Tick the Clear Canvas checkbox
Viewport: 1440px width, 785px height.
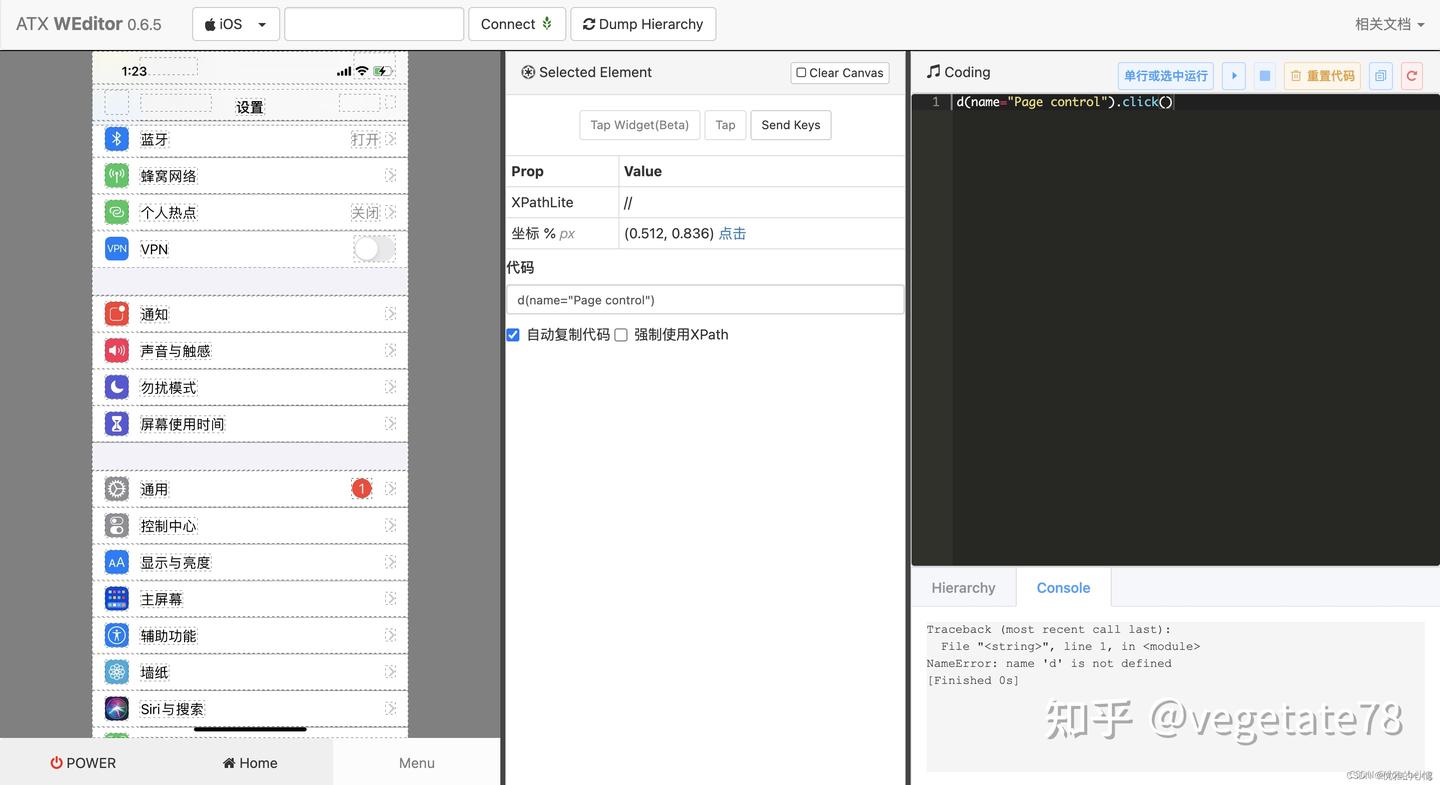click(x=801, y=72)
